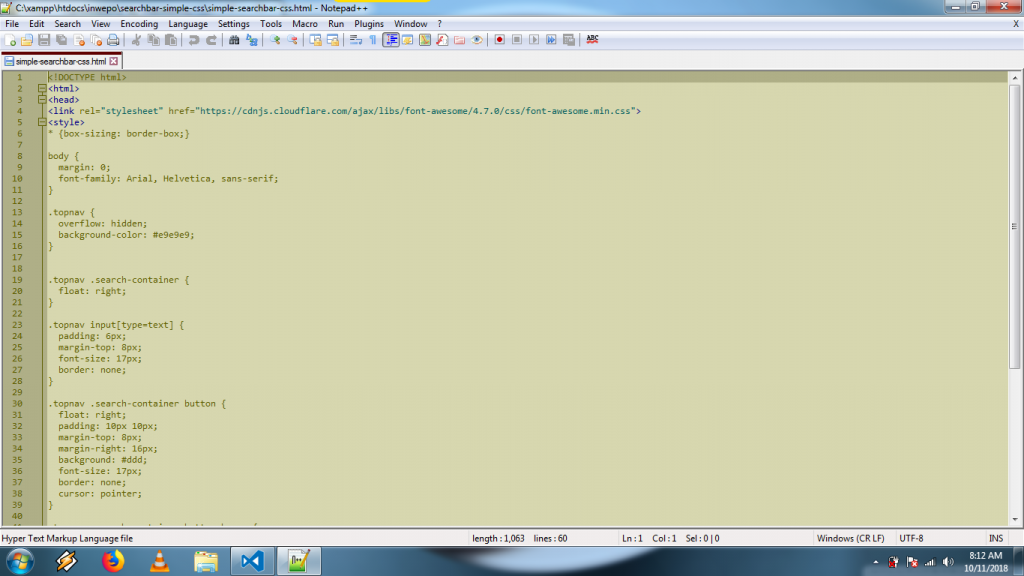
Task: Click the UTF-8 encoding status entry
Action: 911,538
